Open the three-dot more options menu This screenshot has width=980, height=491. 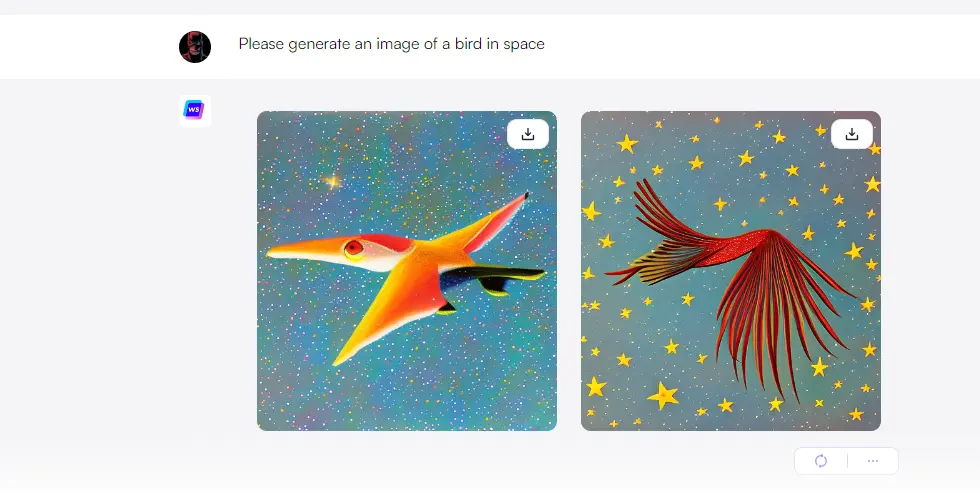(x=872, y=461)
